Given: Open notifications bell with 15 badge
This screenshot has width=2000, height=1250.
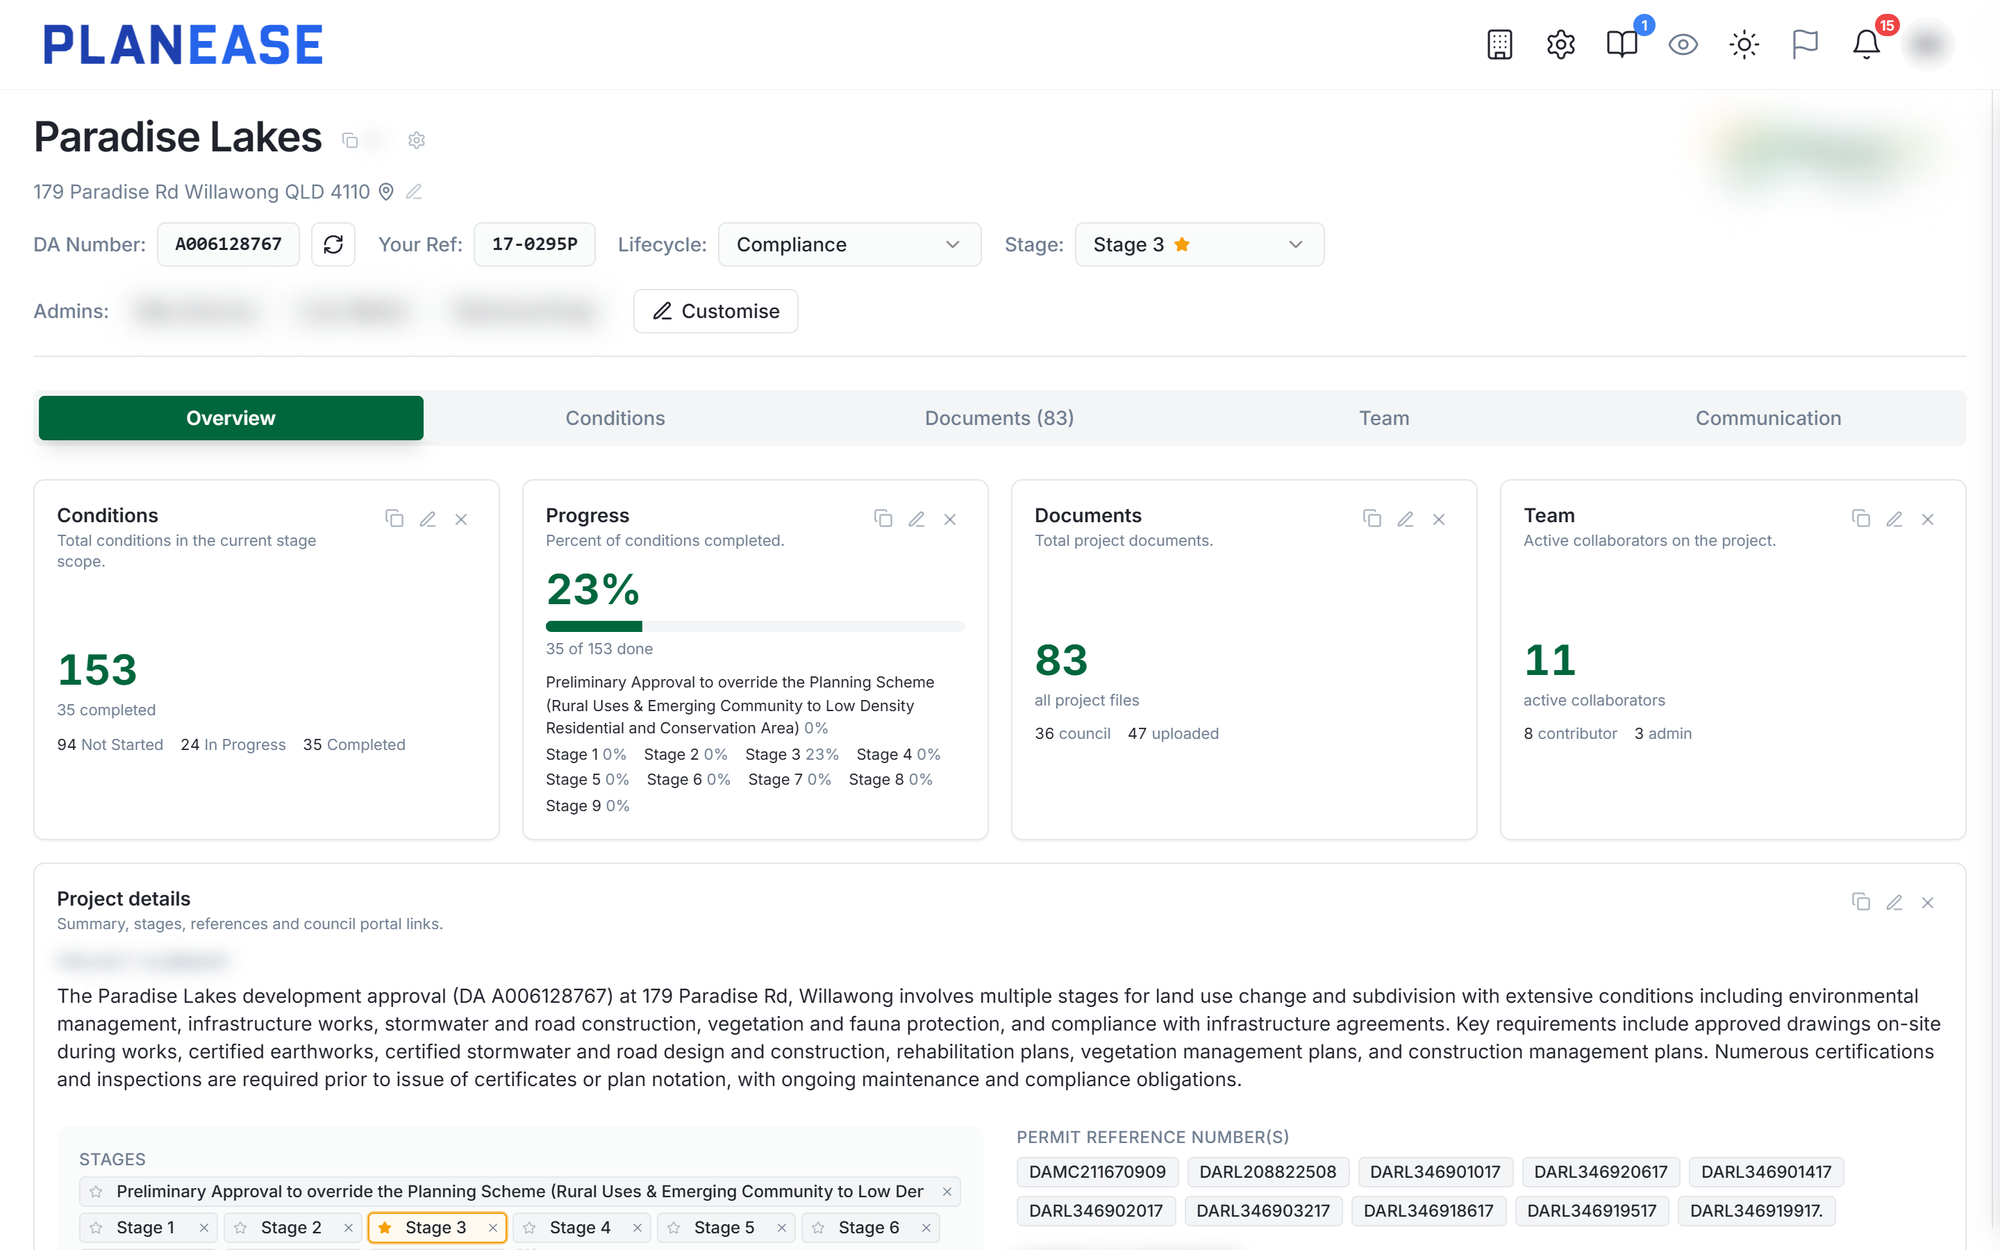Looking at the screenshot, I should (1866, 44).
